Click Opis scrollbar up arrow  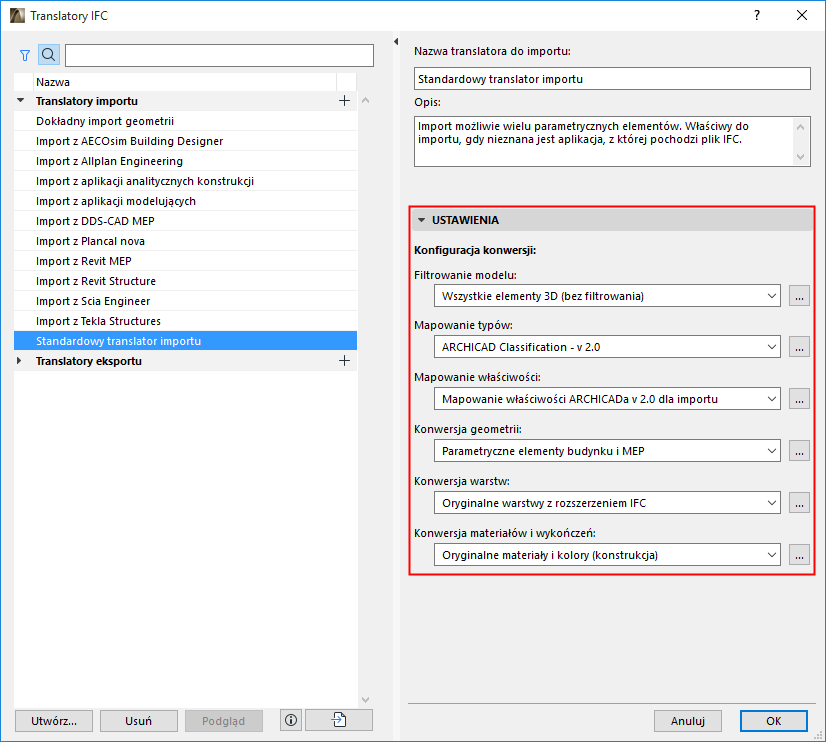(800, 127)
